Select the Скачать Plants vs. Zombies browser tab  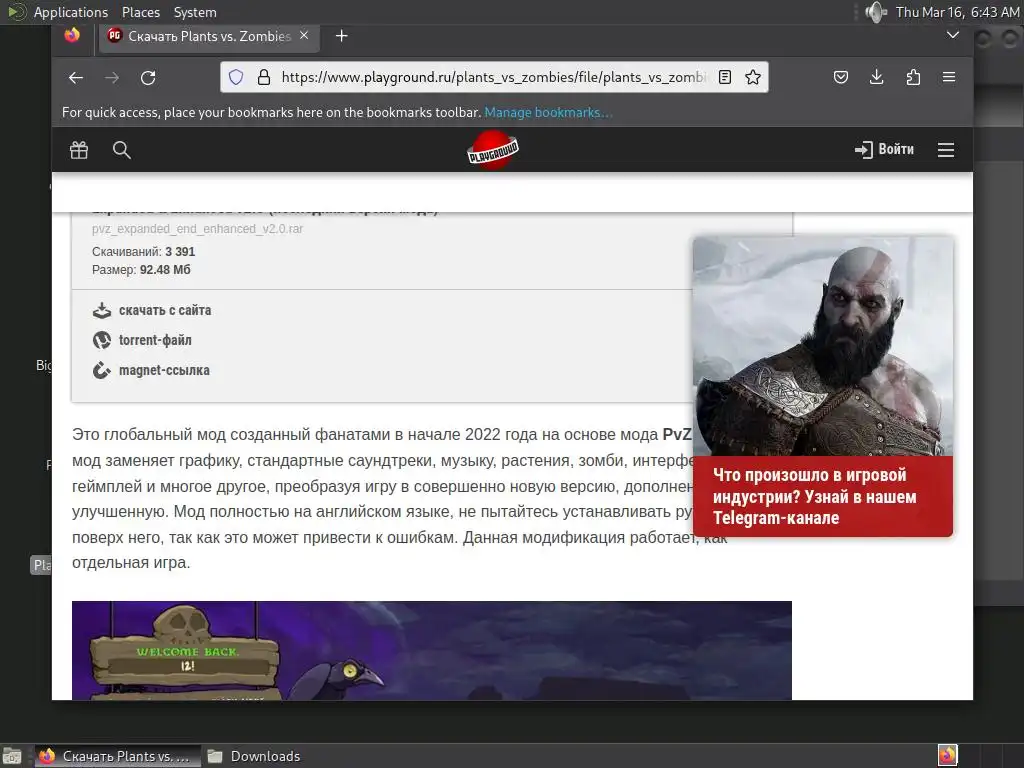pos(209,36)
